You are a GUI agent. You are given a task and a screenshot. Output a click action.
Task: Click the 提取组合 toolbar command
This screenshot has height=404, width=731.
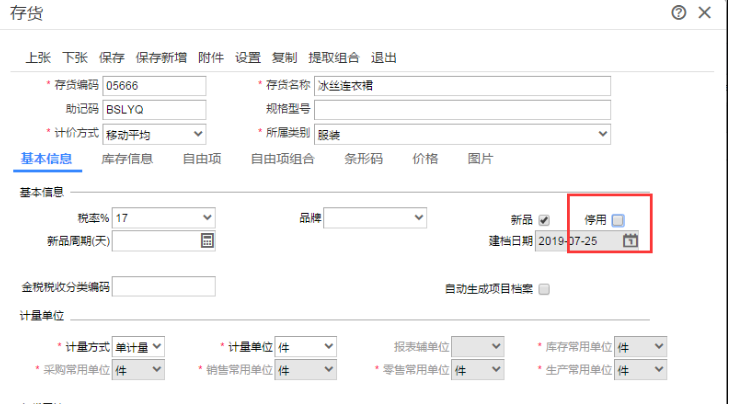click(x=335, y=58)
